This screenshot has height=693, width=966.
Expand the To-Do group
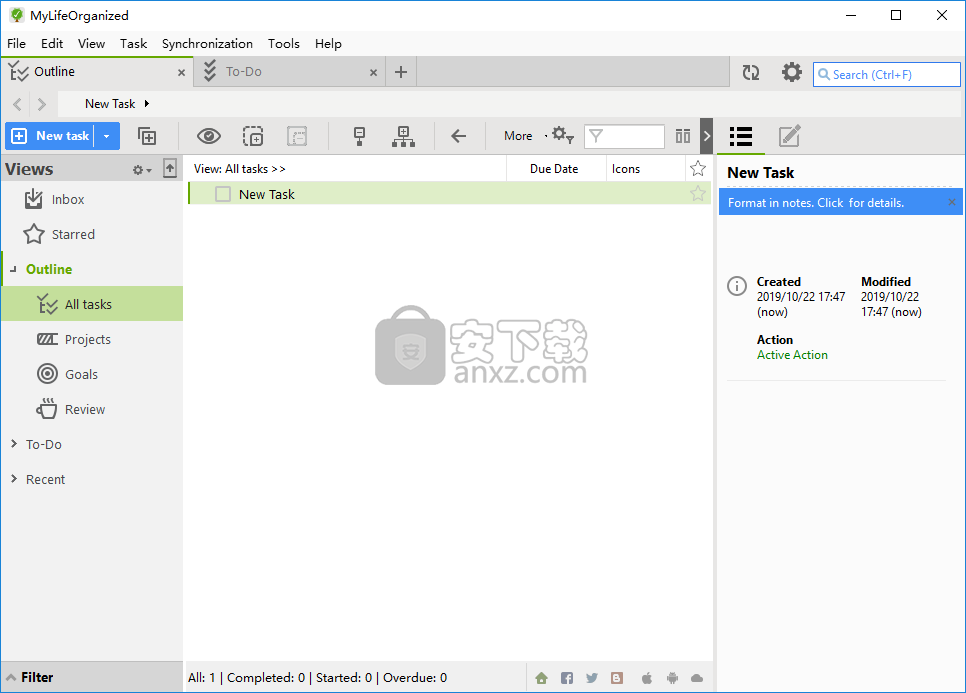(x=14, y=444)
